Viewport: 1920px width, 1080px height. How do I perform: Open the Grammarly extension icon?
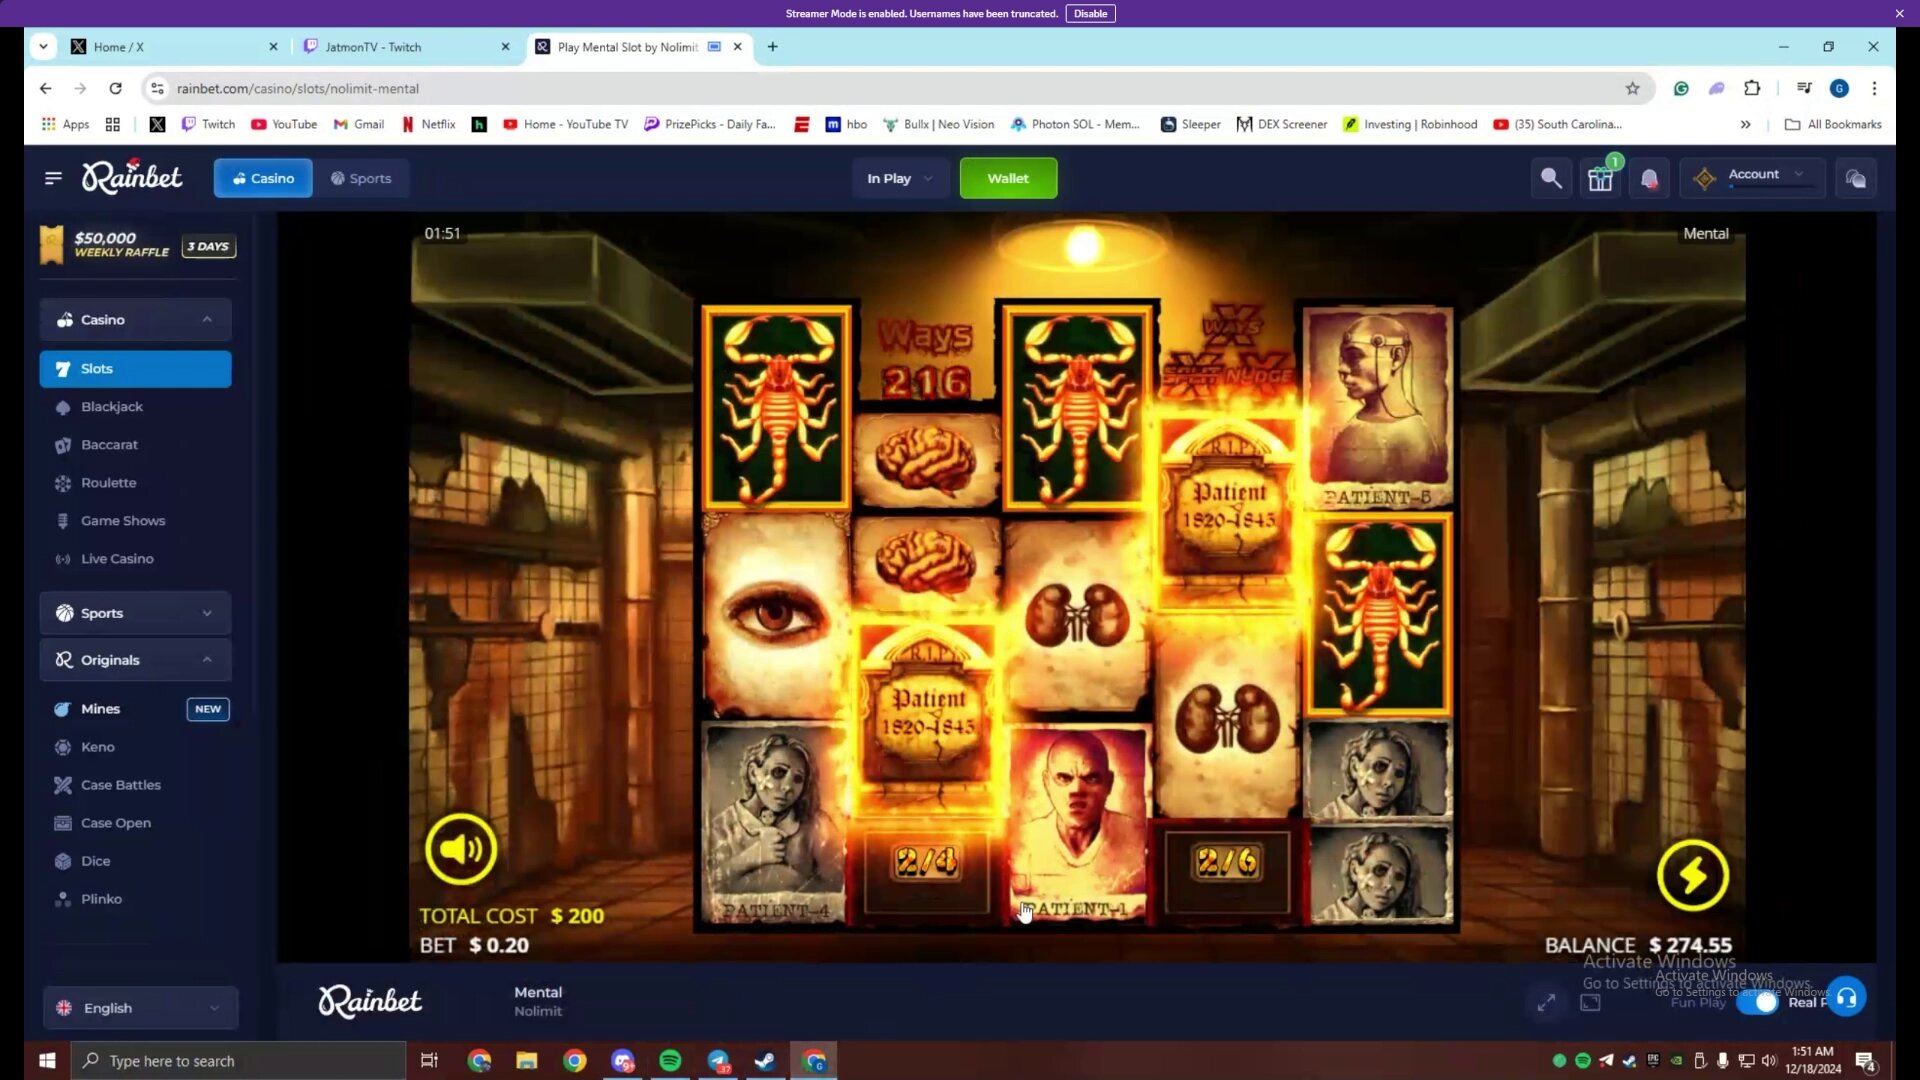point(1681,88)
